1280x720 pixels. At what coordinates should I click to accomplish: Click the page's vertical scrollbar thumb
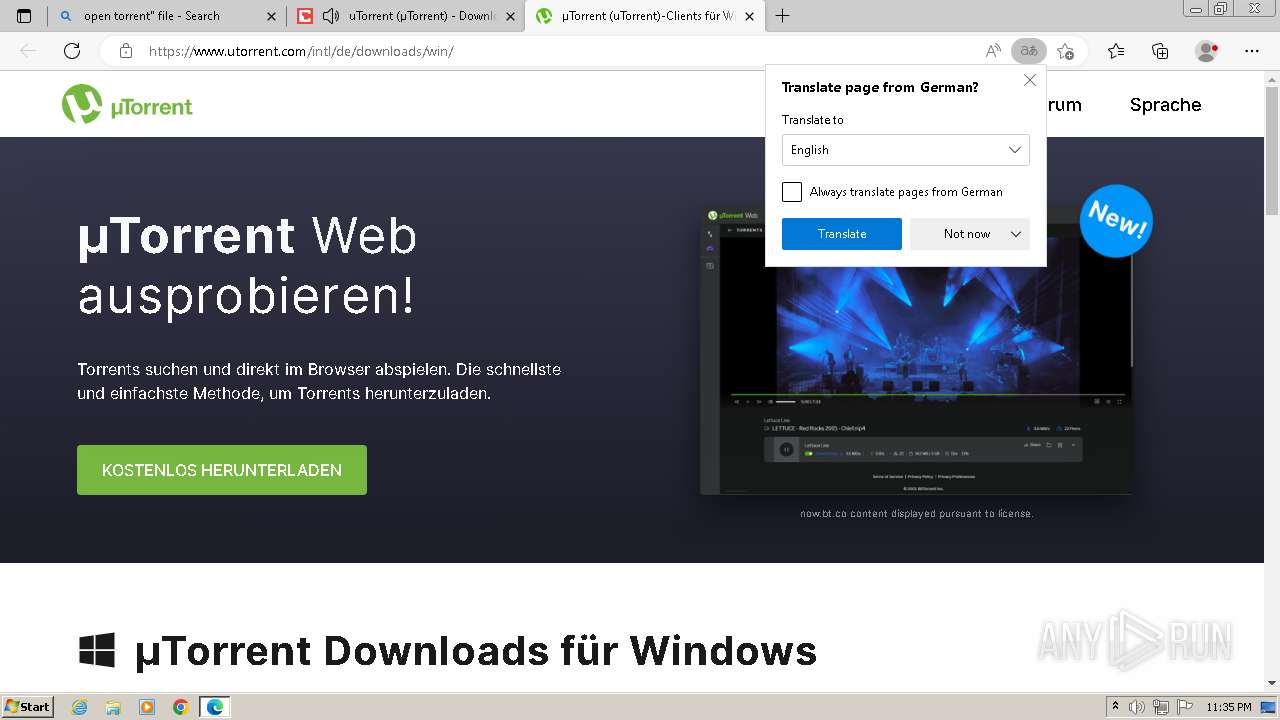click(x=1271, y=150)
